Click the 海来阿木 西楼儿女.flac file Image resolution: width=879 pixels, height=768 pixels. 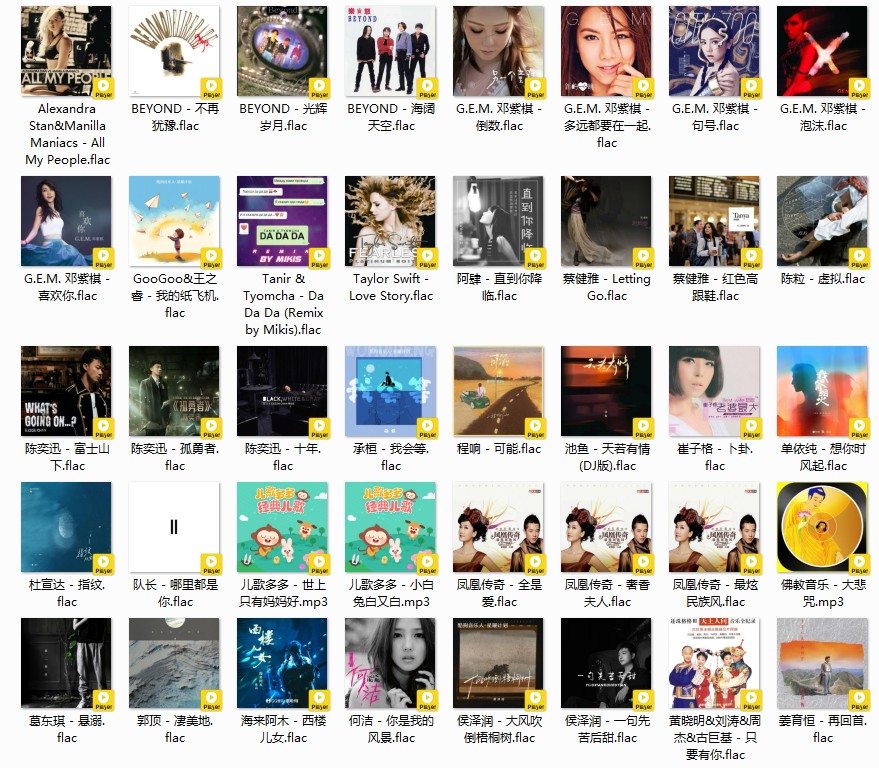[x=282, y=663]
